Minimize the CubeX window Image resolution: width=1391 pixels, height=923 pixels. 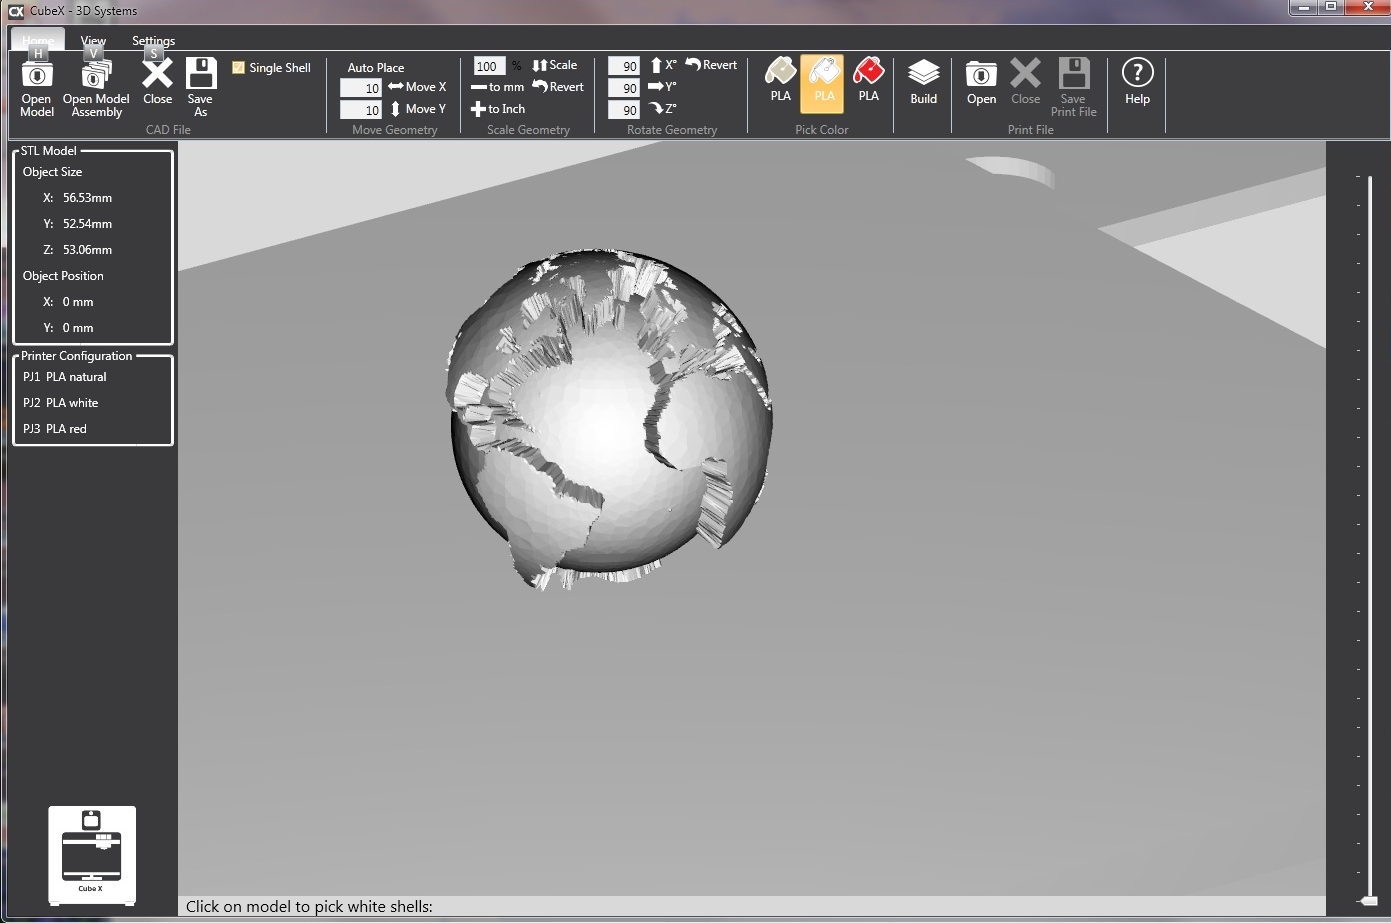[x=1303, y=7]
